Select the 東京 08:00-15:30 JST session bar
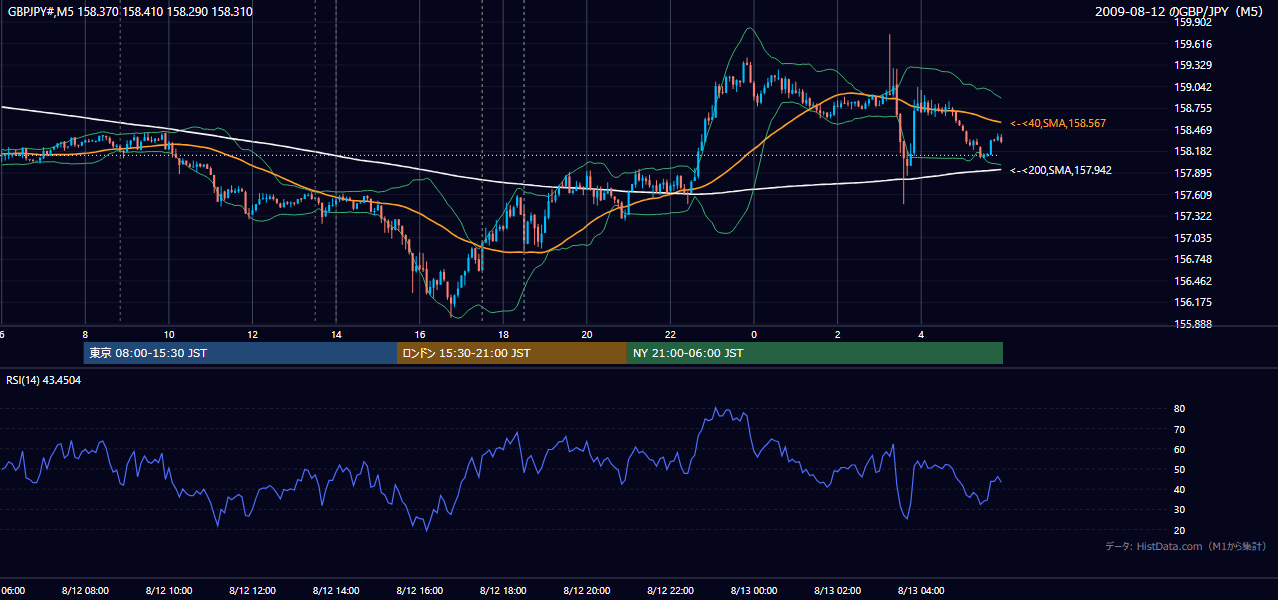The image size is (1278, 600). (x=240, y=353)
